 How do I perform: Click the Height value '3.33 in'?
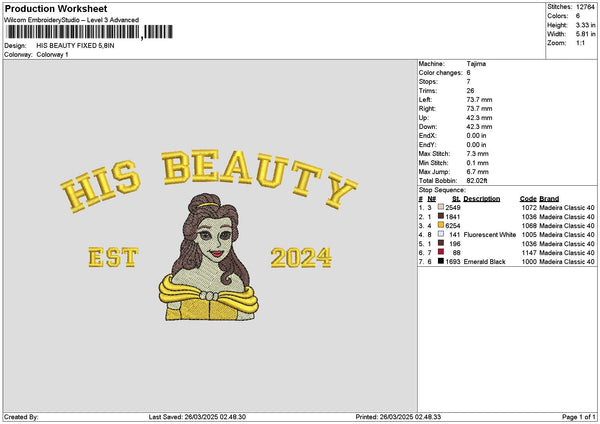(585, 25)
